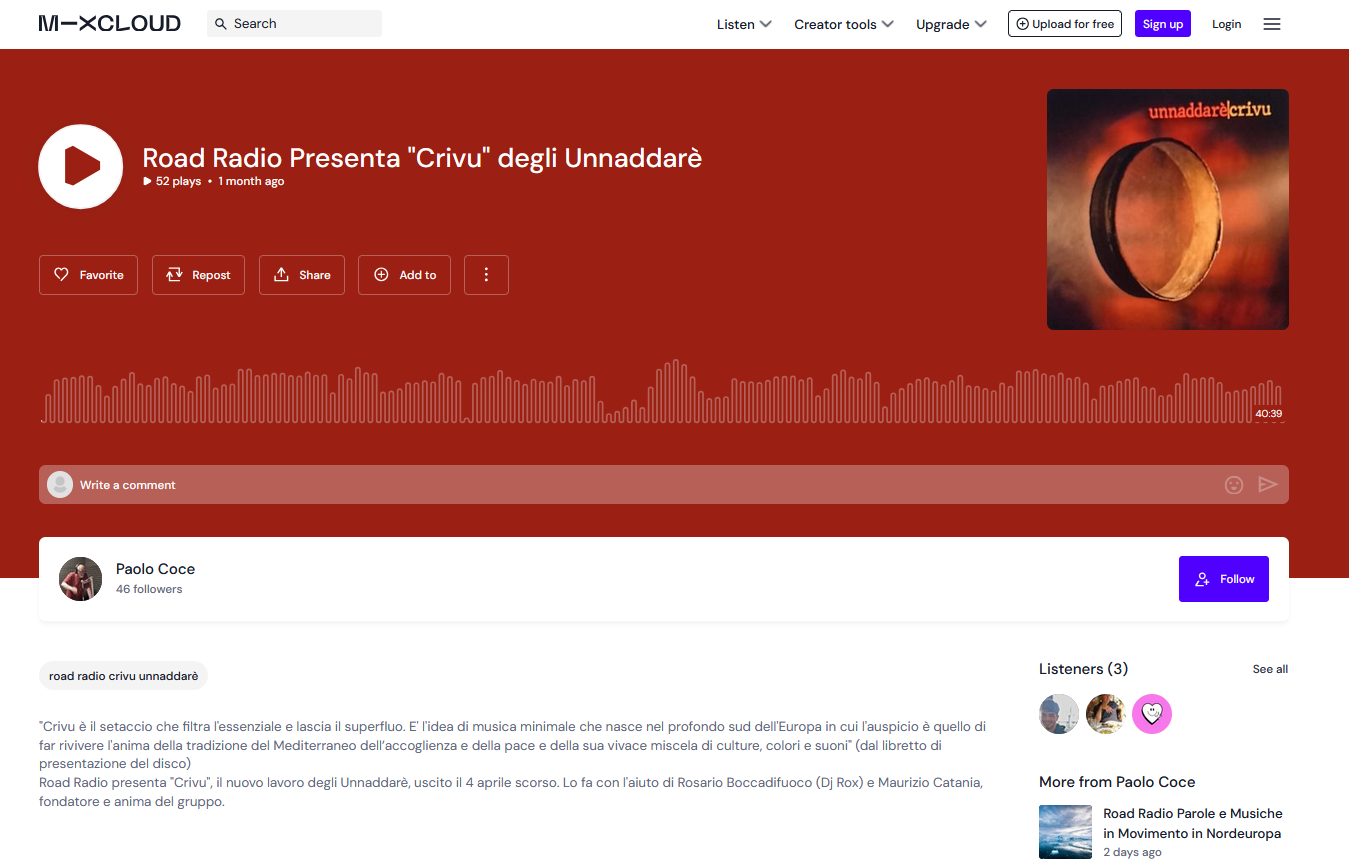Open the unnaddarè crivu cover artwork
Viewport: 1349px width, 865px height.
point(1168,210)
